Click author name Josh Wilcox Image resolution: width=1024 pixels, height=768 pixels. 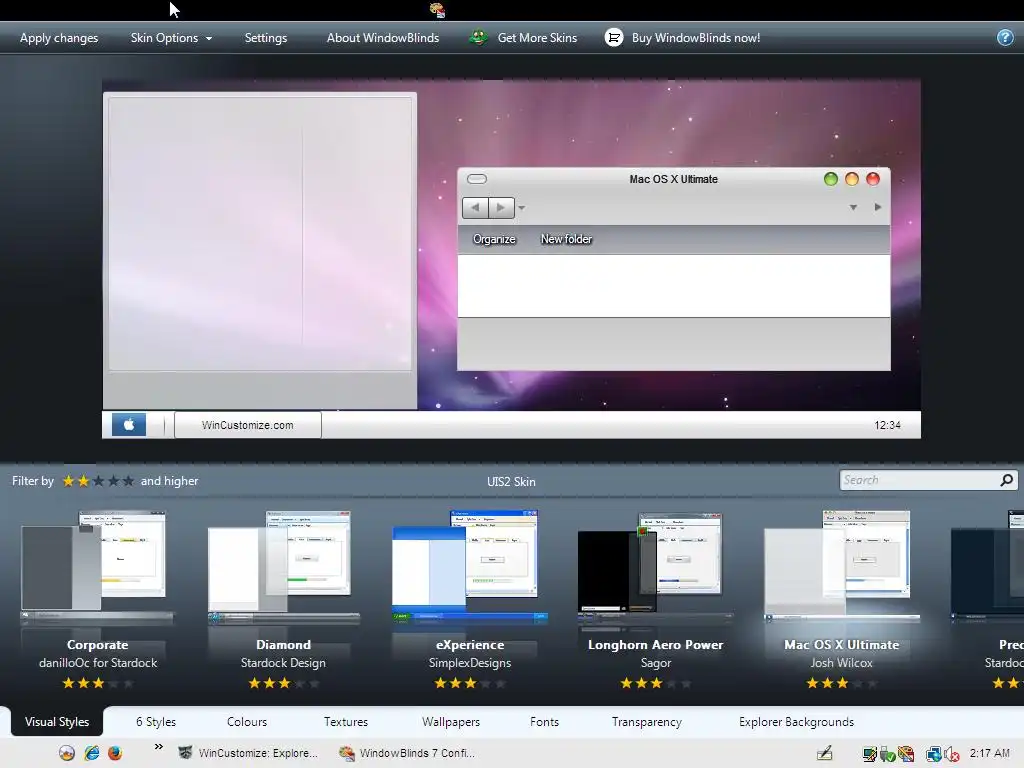point(841,663)
